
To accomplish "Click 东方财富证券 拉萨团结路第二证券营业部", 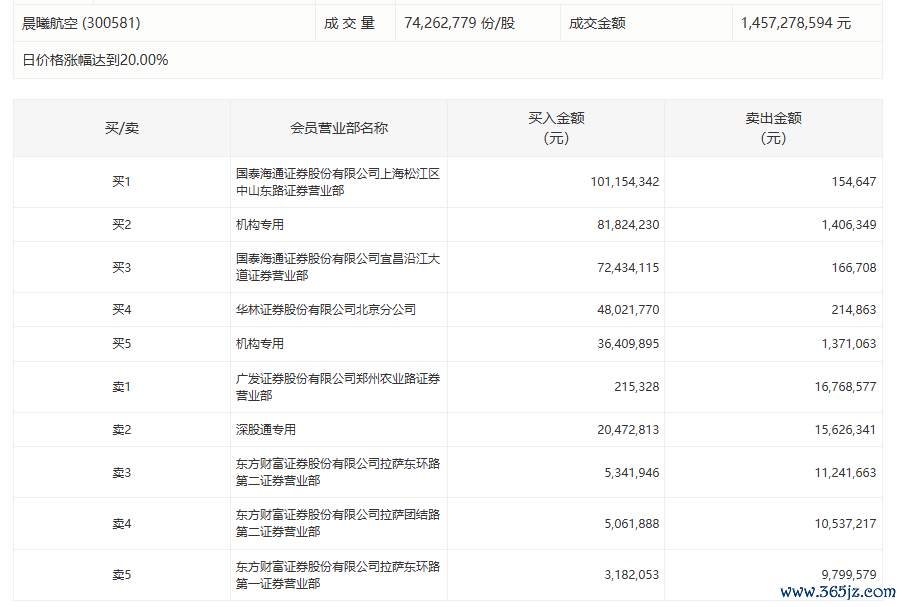I will (x=337, y=523).
